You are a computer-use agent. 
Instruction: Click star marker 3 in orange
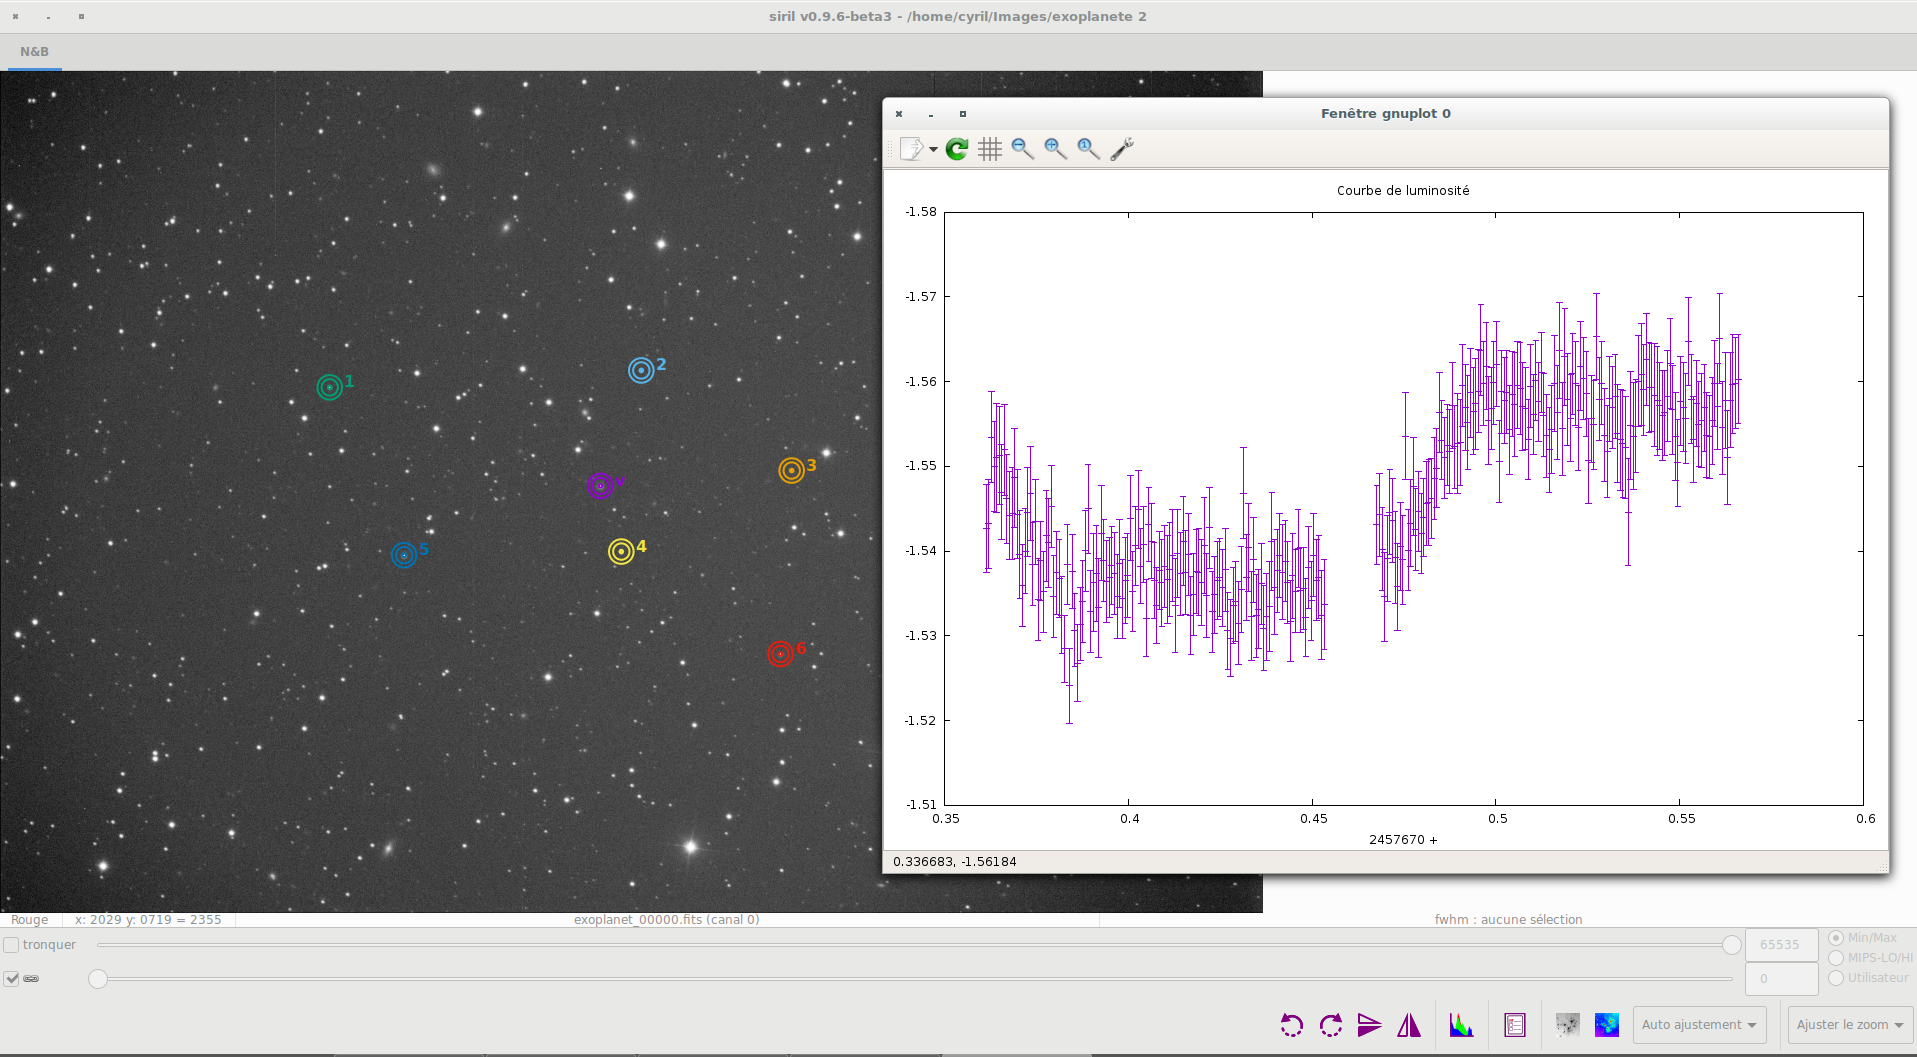[791, 470]
